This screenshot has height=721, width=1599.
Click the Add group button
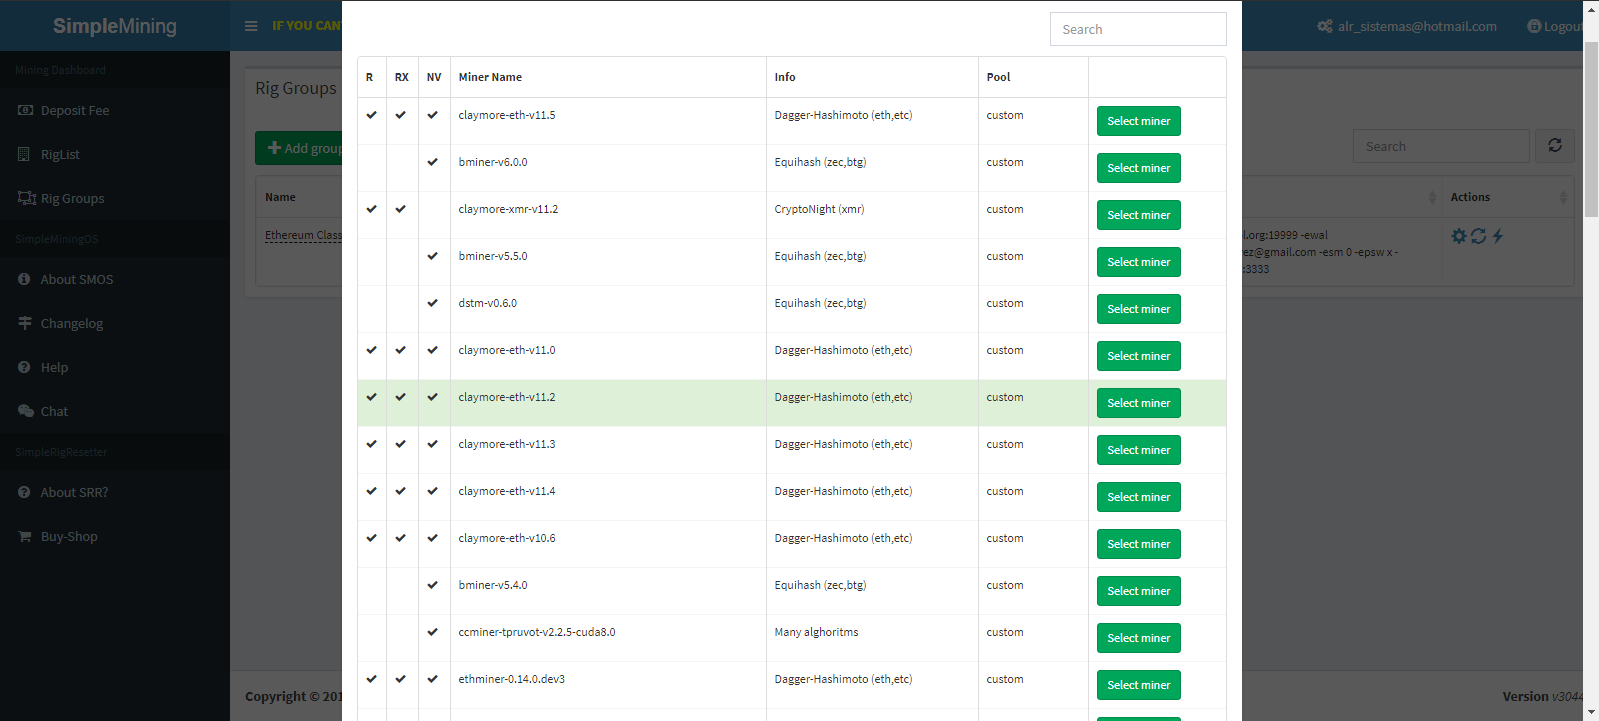tap(299, 148)
